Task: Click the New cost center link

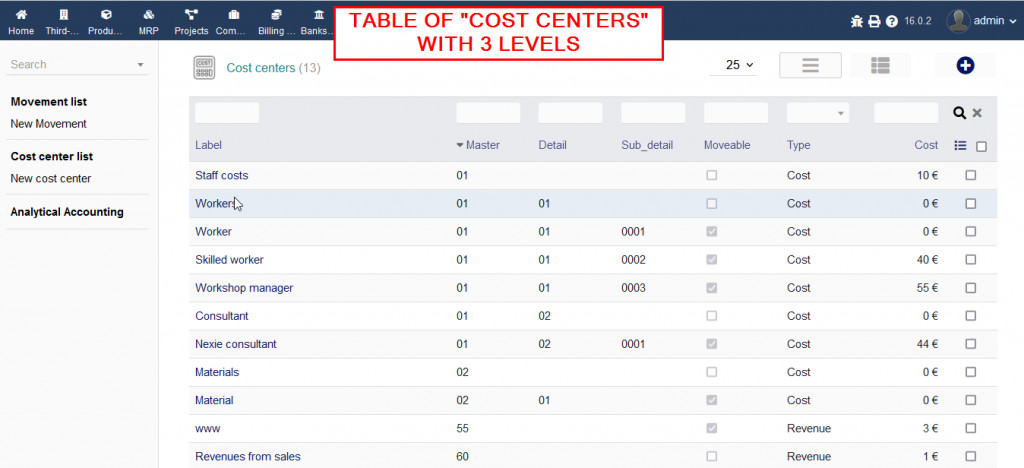Action: point(50,178)
